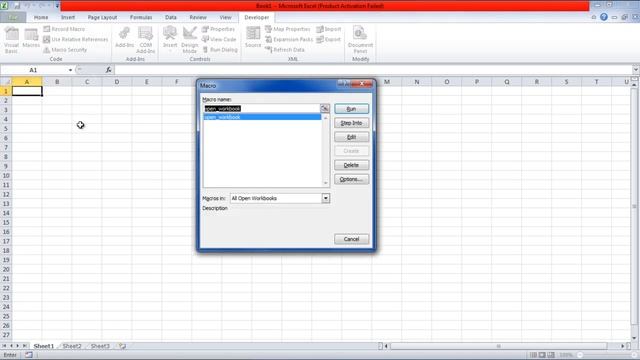Click Edit in the Macro dialog
Viewport: 640px width, 360px height.
[x=351, y=137]
